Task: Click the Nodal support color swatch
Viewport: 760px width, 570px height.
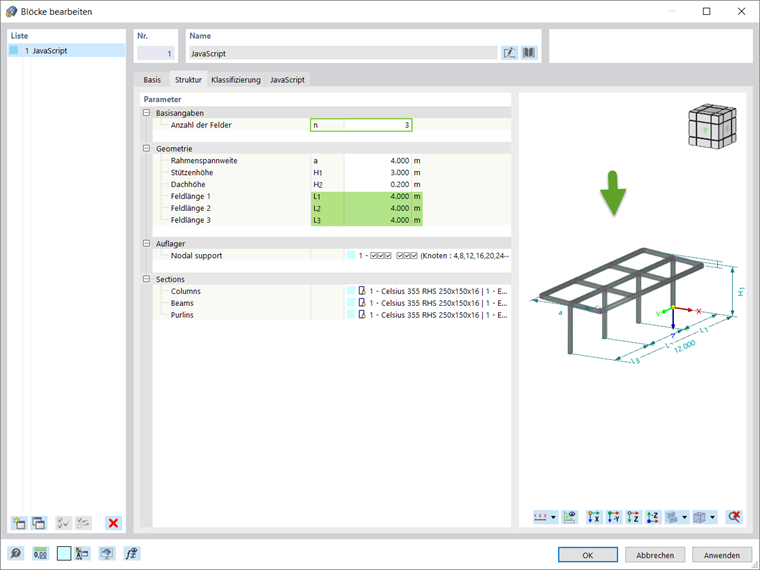Action: [351, 255]
